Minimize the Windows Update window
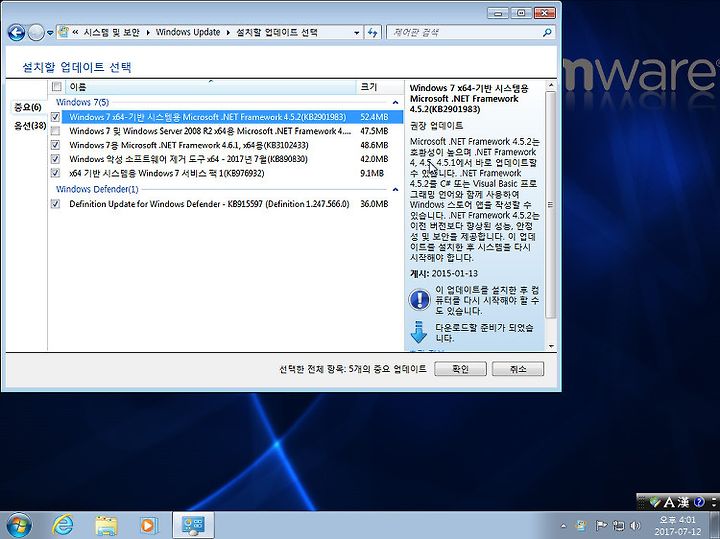This screenshot has height=539, width=720. coord(498,13)
